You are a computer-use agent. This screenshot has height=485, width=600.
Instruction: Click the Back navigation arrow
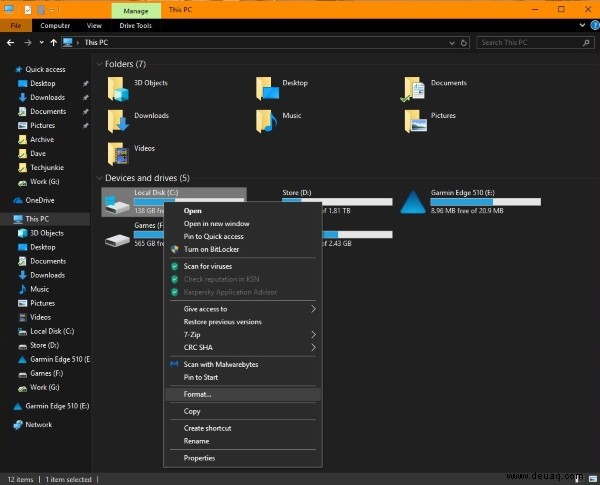click(10, 42)
